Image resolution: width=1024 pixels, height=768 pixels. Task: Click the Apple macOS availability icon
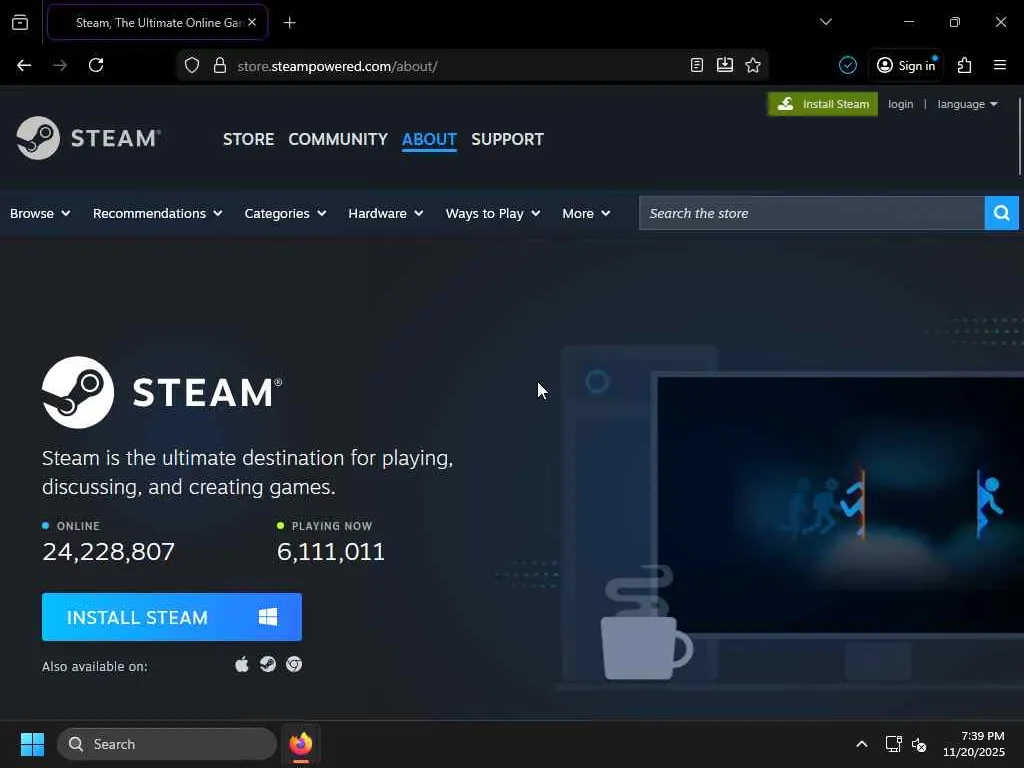click(x=242, y=665)
